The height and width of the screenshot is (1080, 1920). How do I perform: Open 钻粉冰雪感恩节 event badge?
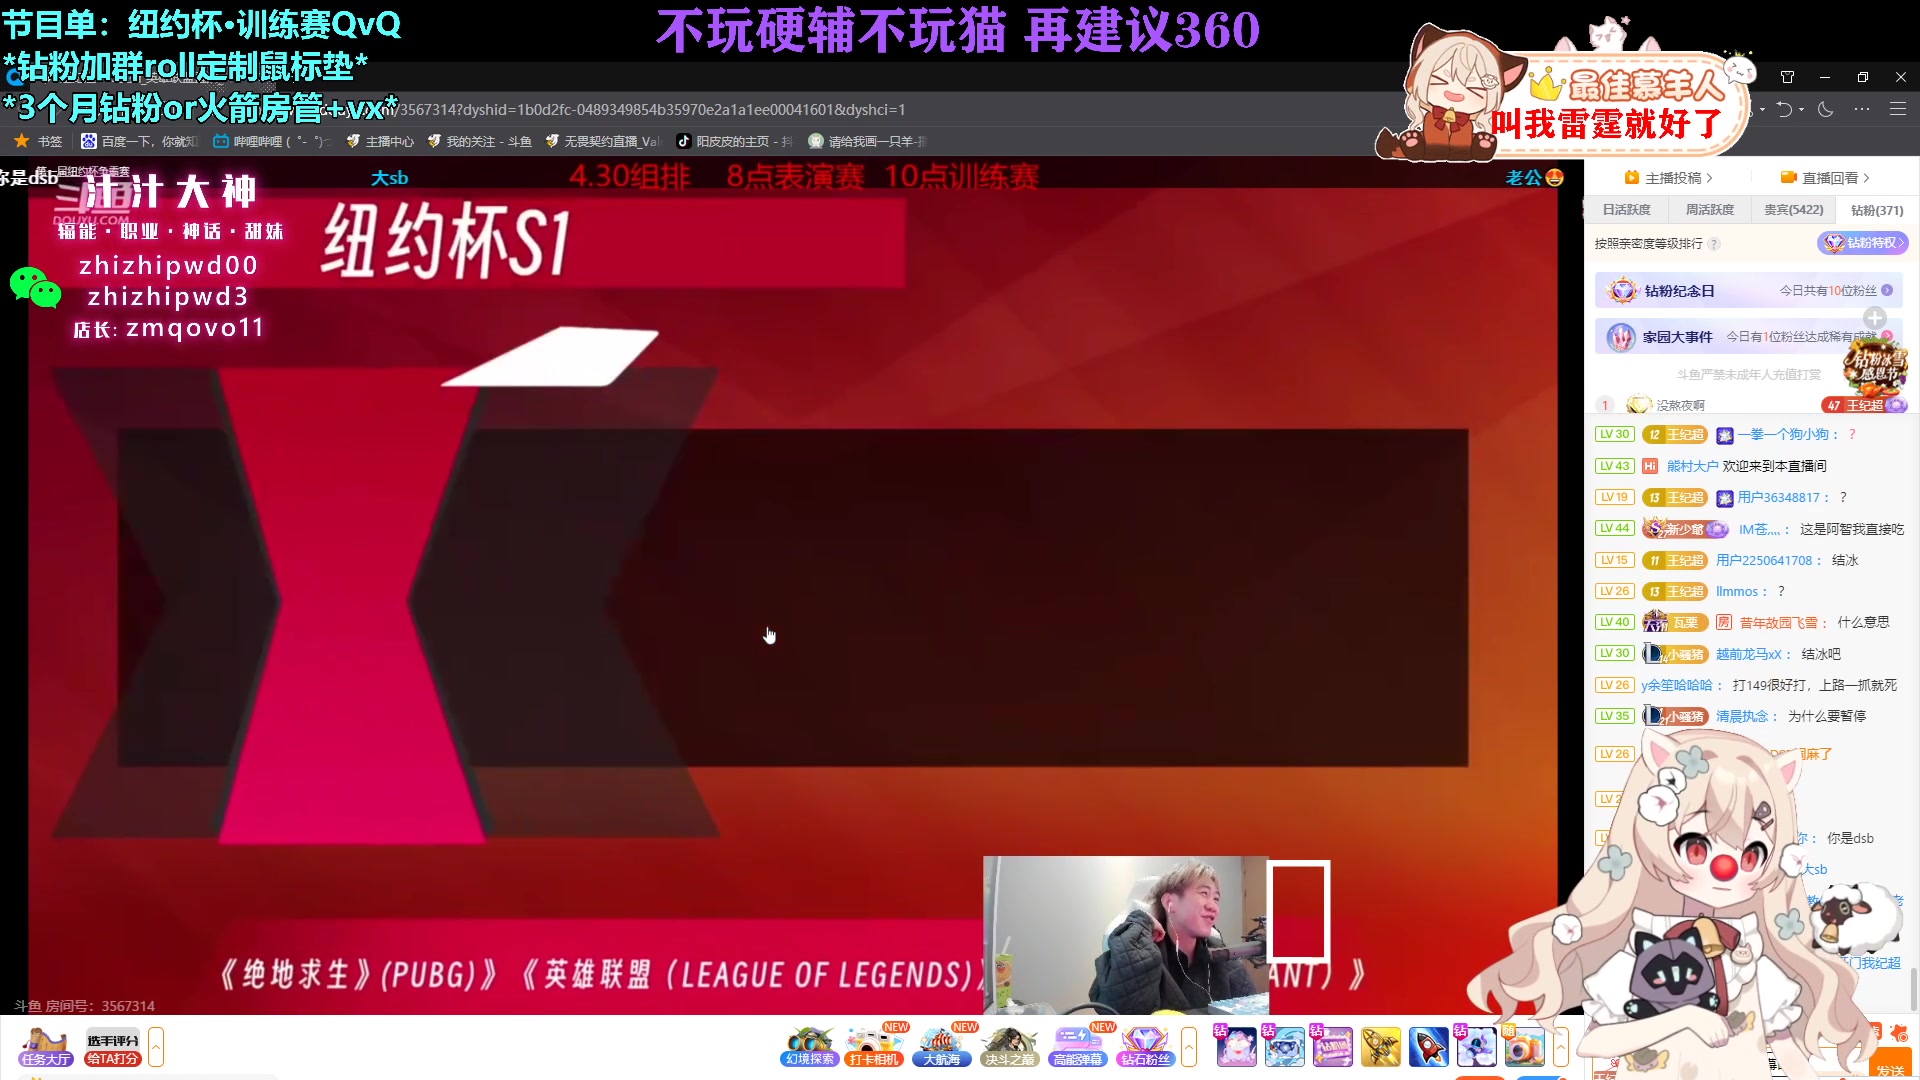[x=1876, y=366]
